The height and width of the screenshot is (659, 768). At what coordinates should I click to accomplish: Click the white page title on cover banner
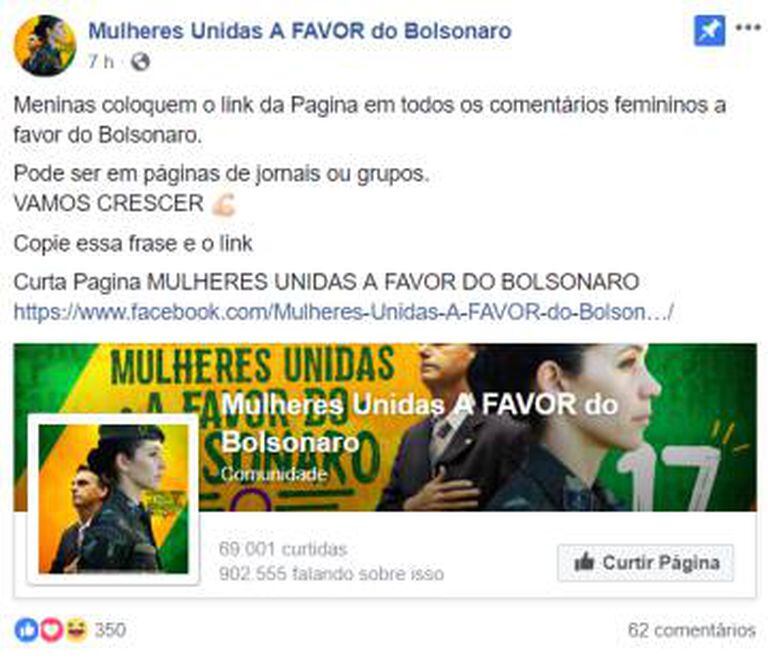(x=419, y=423)
